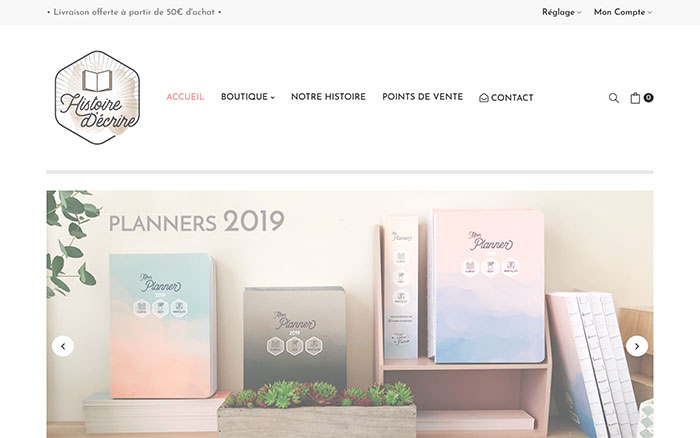The width and height of the screenshot is (700, 438).
Task: Go to Points de Vente
Action: 422,97
